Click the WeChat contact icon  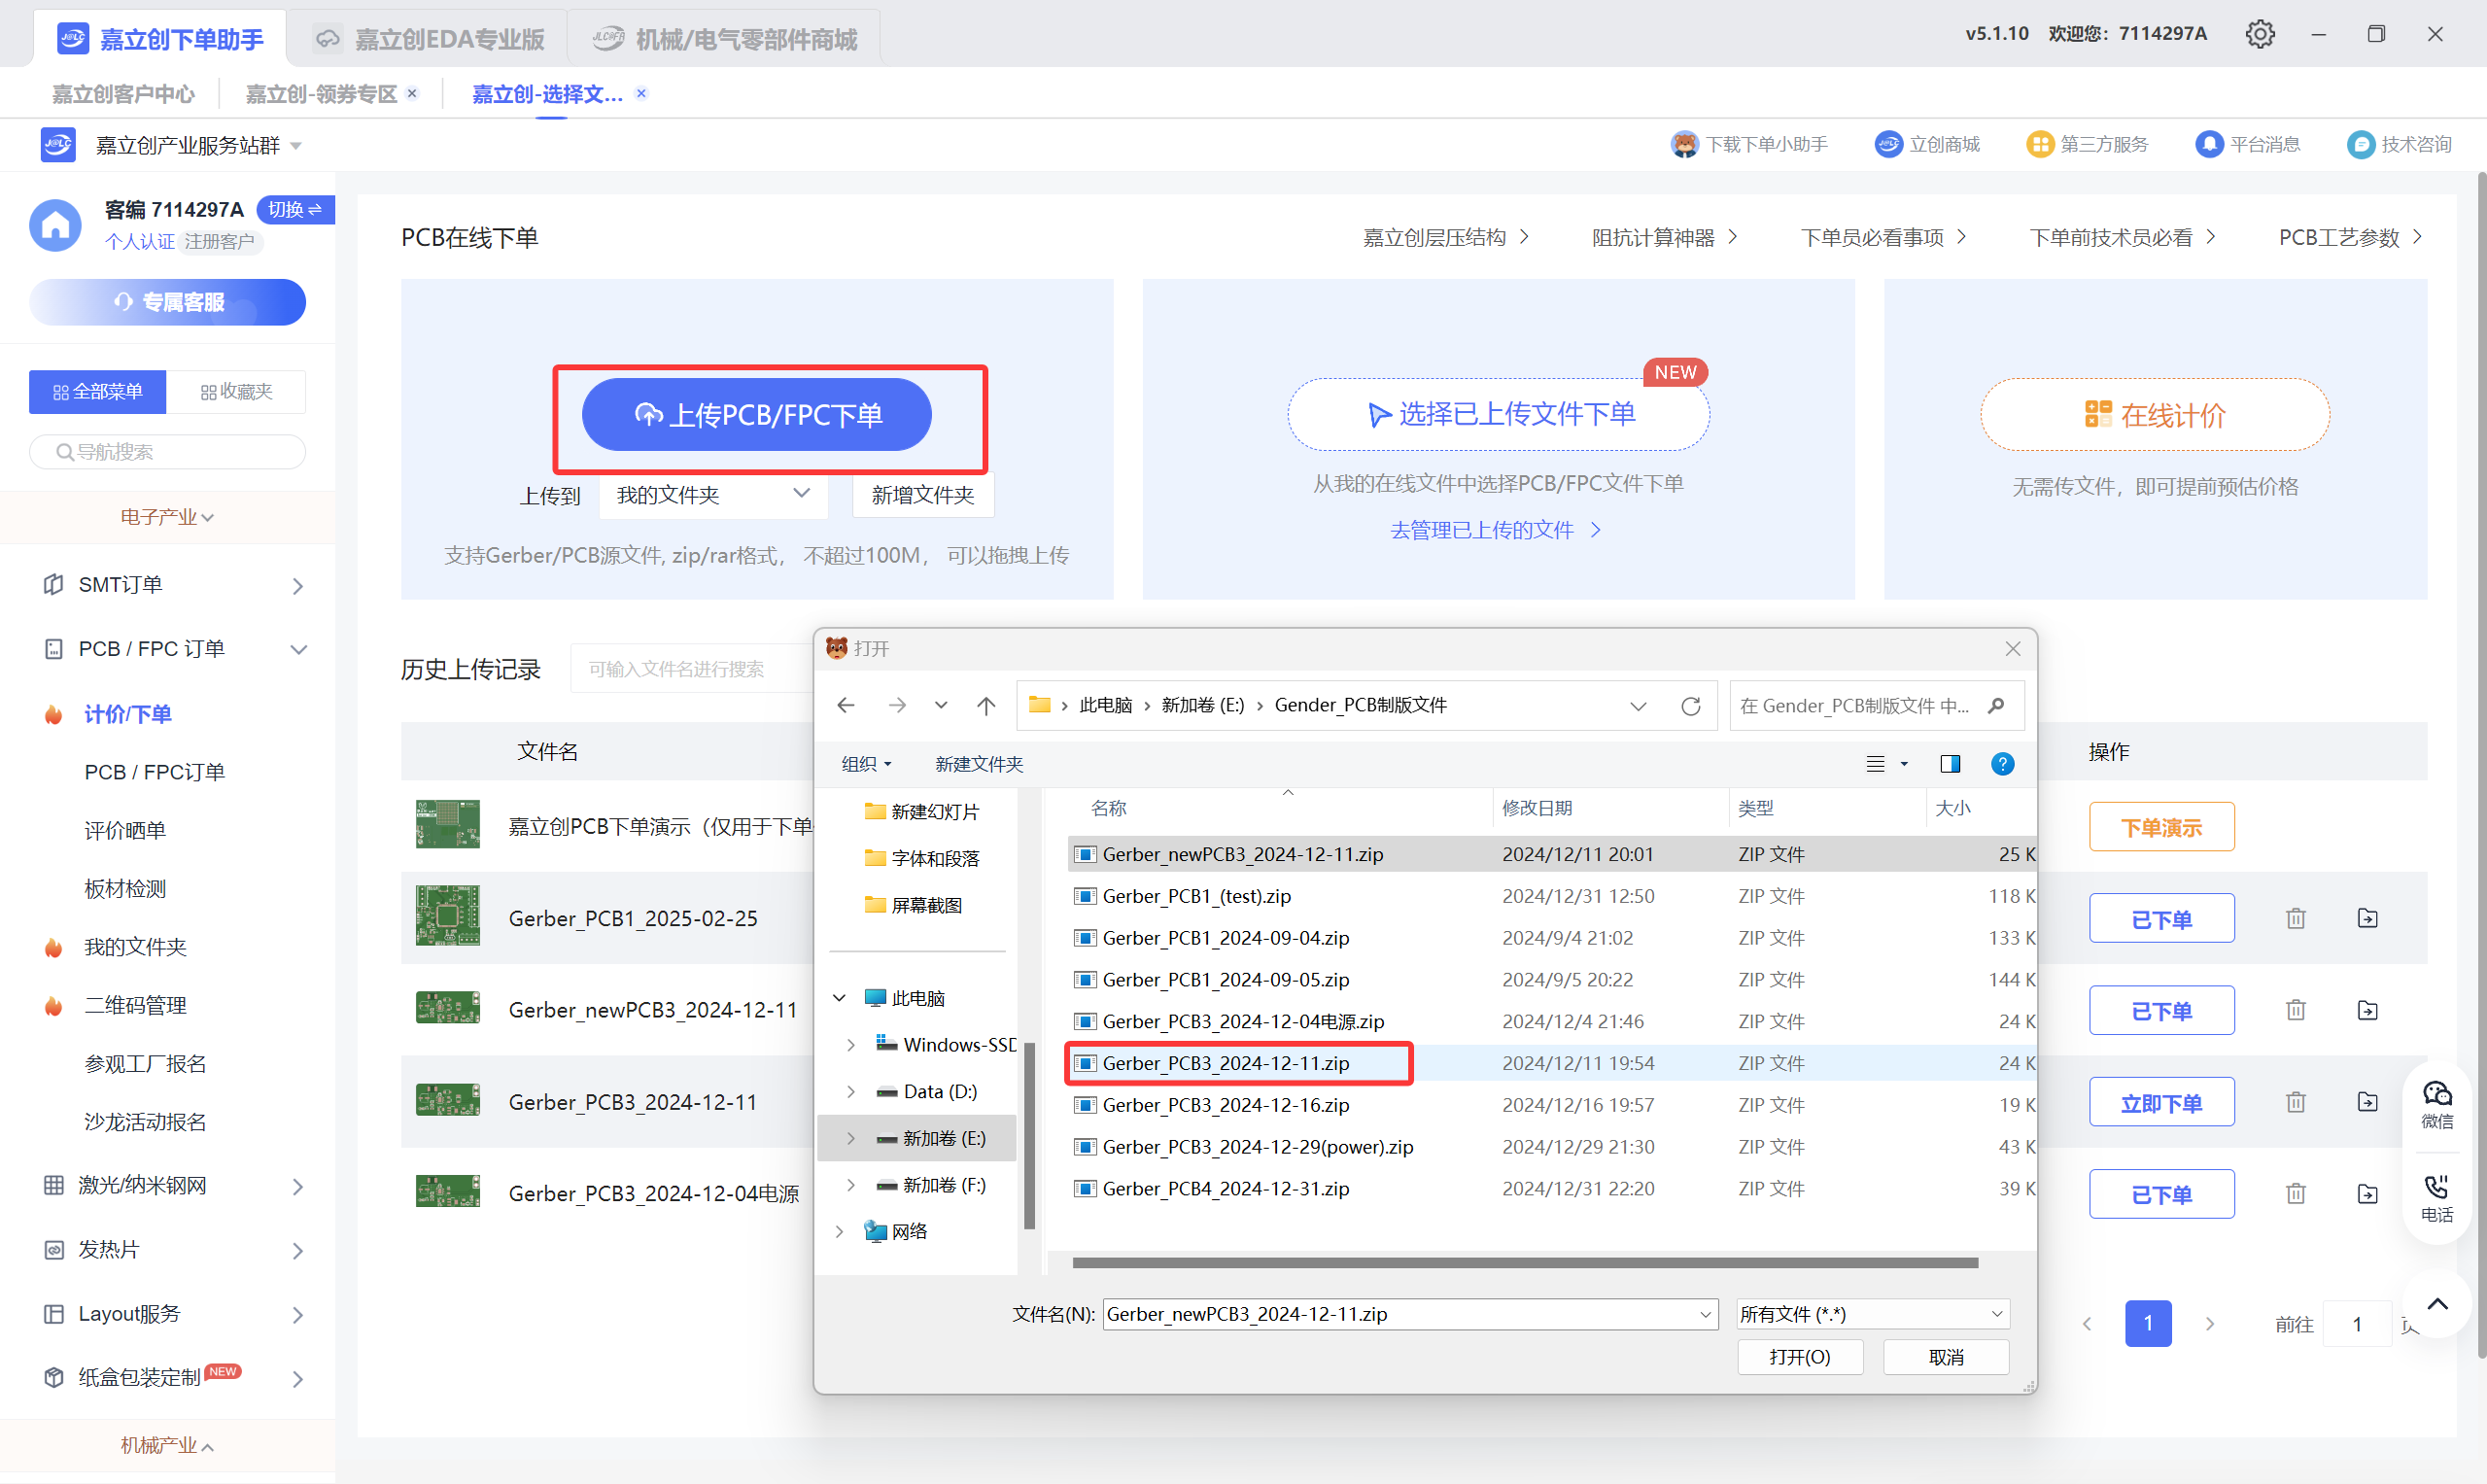2436,1104
